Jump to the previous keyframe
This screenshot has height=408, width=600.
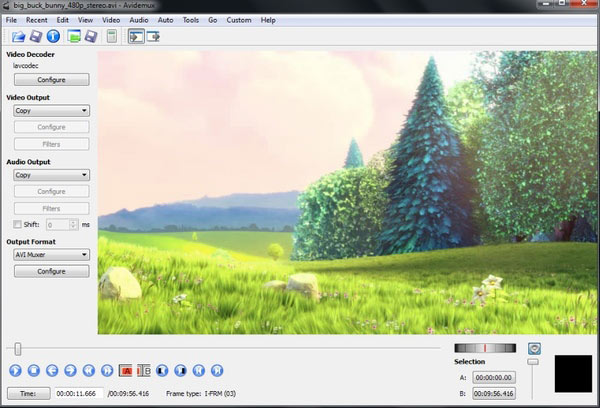click(x=89, y=370)
